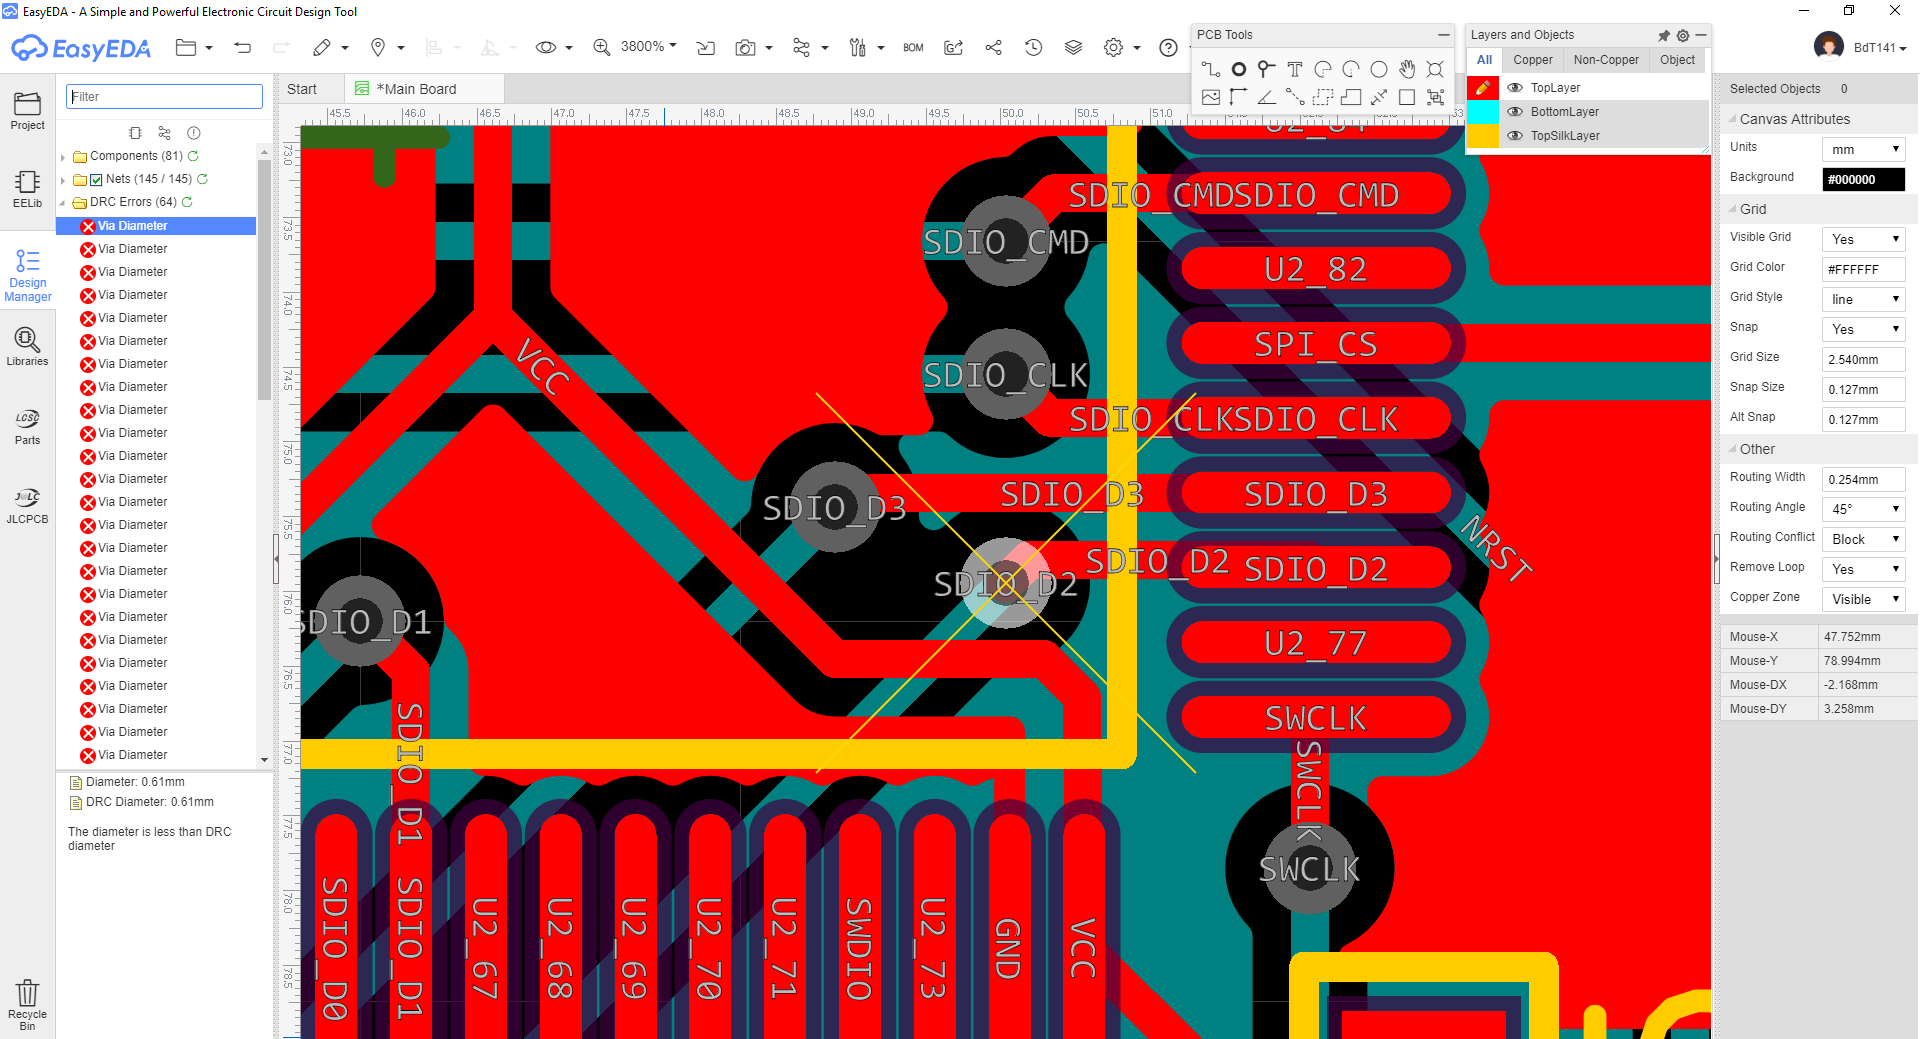Select the first highlighted Via Diameter error
This screenshot has height=1039, width=1920.
(156, 226)
